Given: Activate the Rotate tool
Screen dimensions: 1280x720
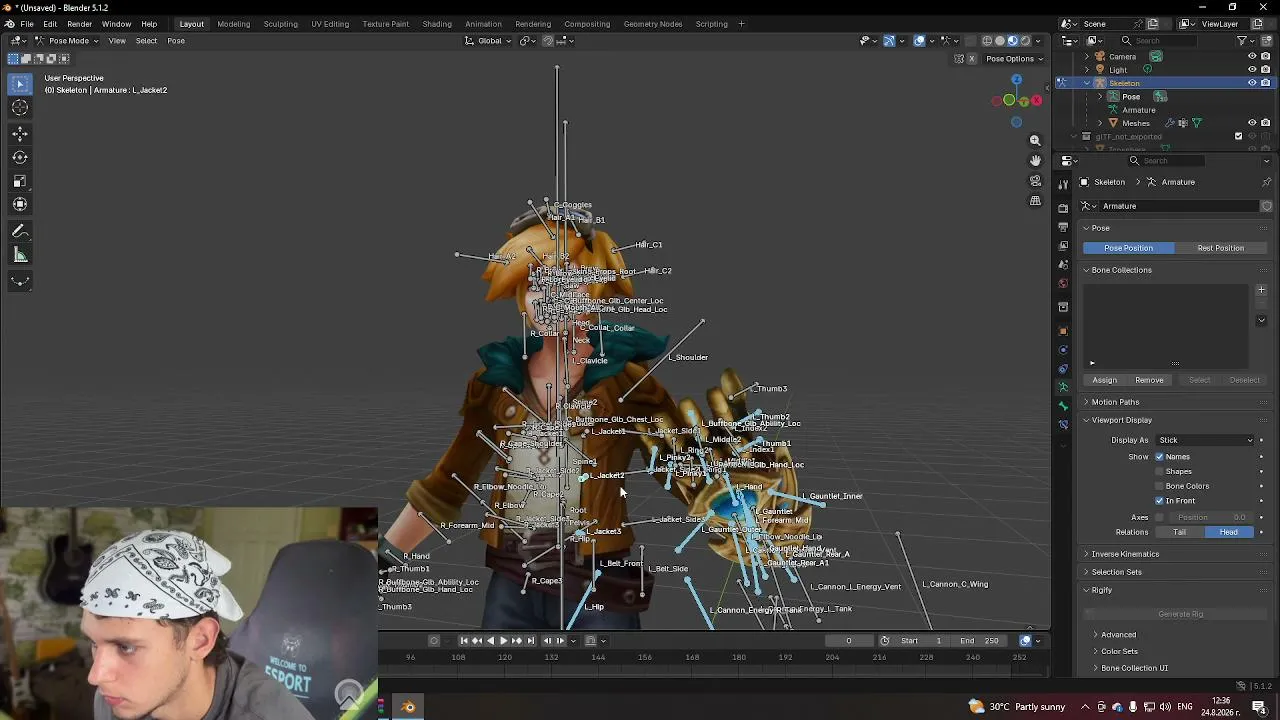Looking at the screenshot, I should click(x=20, y=157).
